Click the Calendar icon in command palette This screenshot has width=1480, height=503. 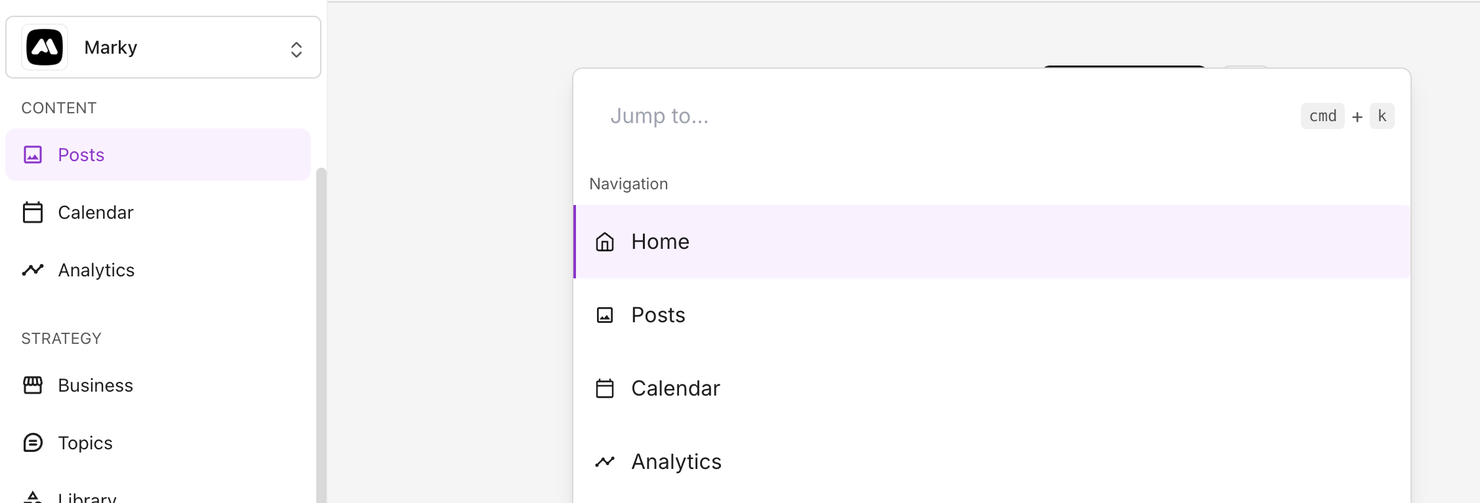[605, 388]
